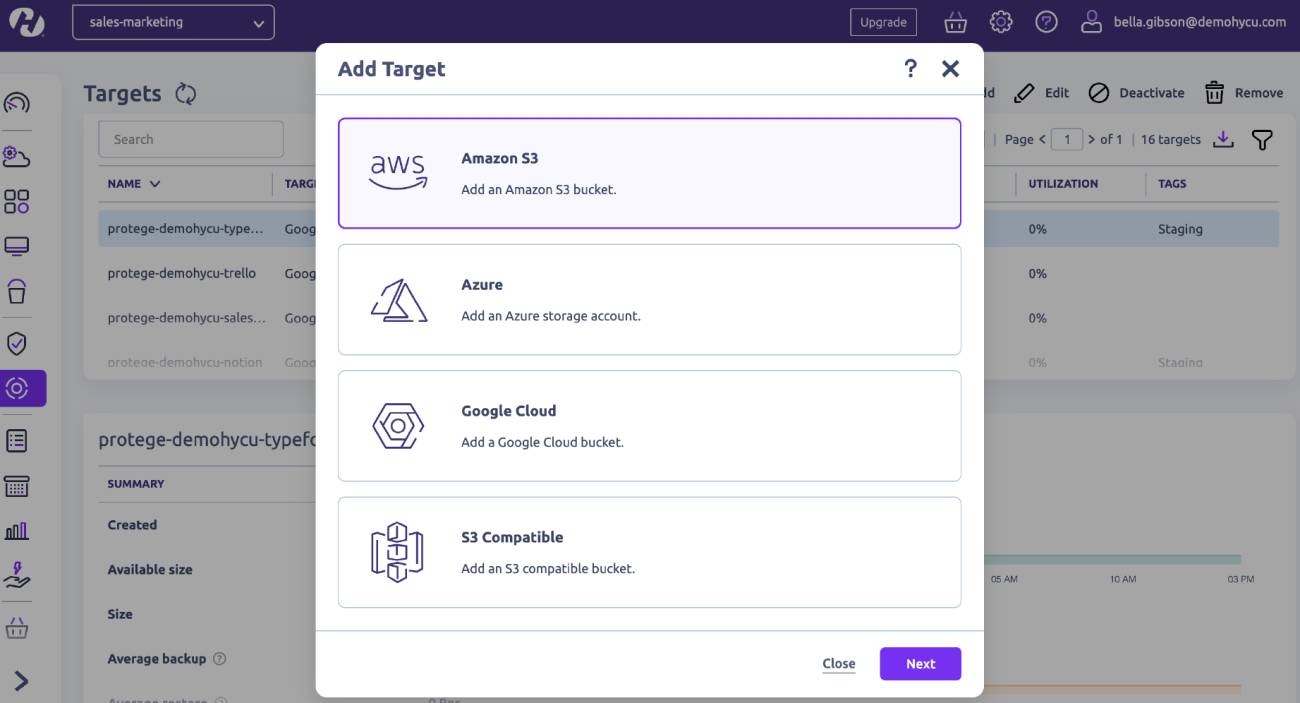The image size is (1300, 703).
Task: Open the help question icon in dialog
Action: (x=910, y=68)
